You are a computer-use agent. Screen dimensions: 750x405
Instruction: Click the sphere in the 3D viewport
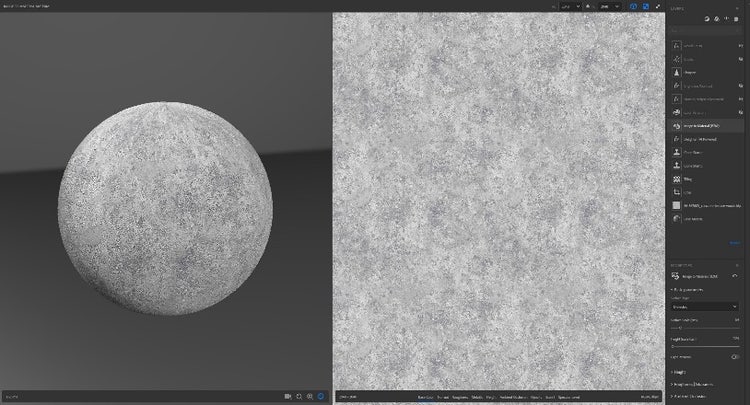(165, 208)
